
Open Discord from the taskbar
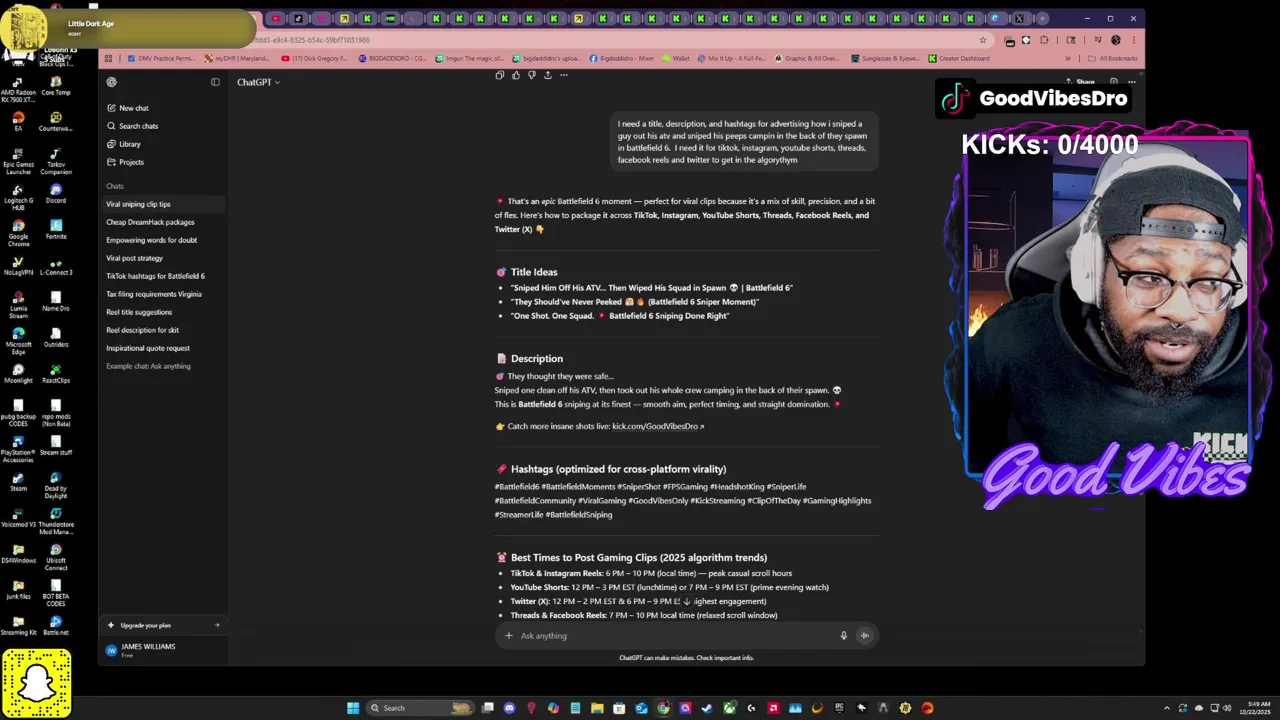[x=509, y=708]
